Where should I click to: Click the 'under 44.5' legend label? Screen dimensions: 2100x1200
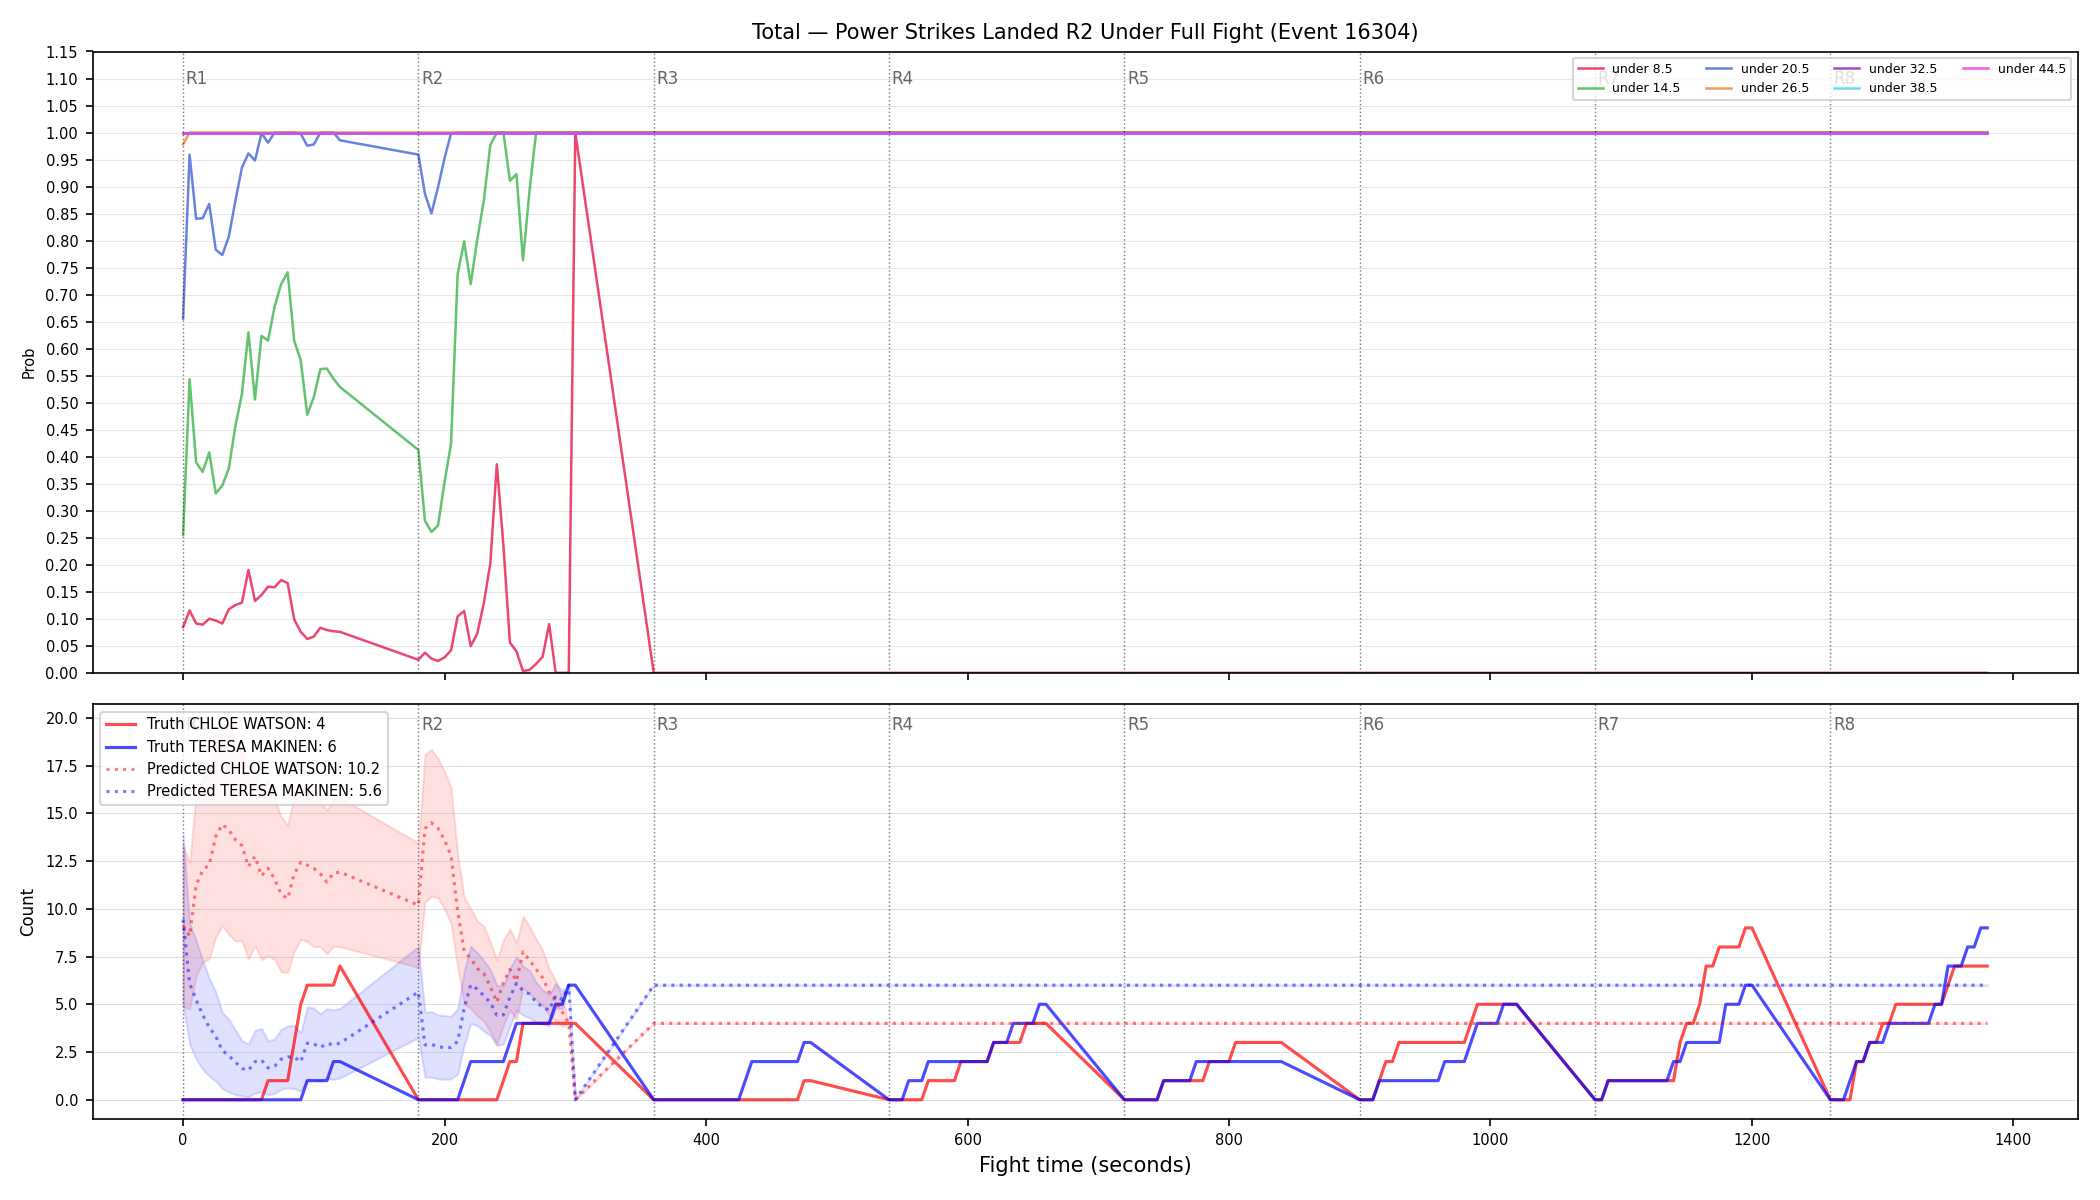coord(2032,69)
